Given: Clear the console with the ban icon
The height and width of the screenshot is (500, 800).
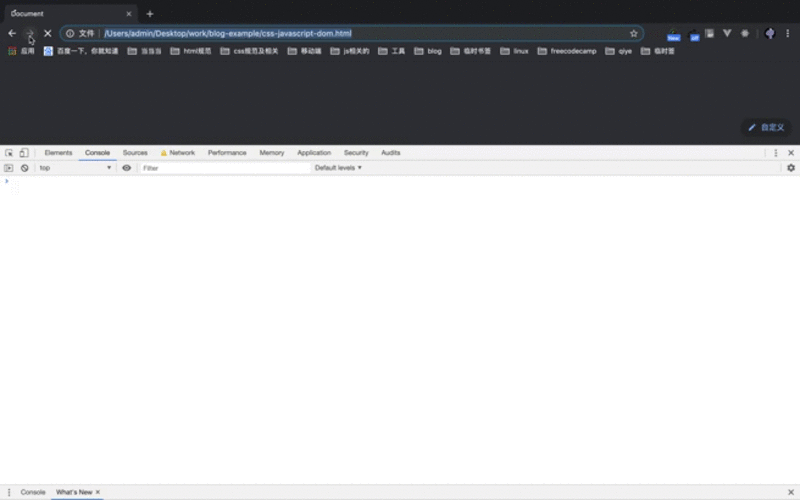Looking at the screenshot, I should [24, 168].
